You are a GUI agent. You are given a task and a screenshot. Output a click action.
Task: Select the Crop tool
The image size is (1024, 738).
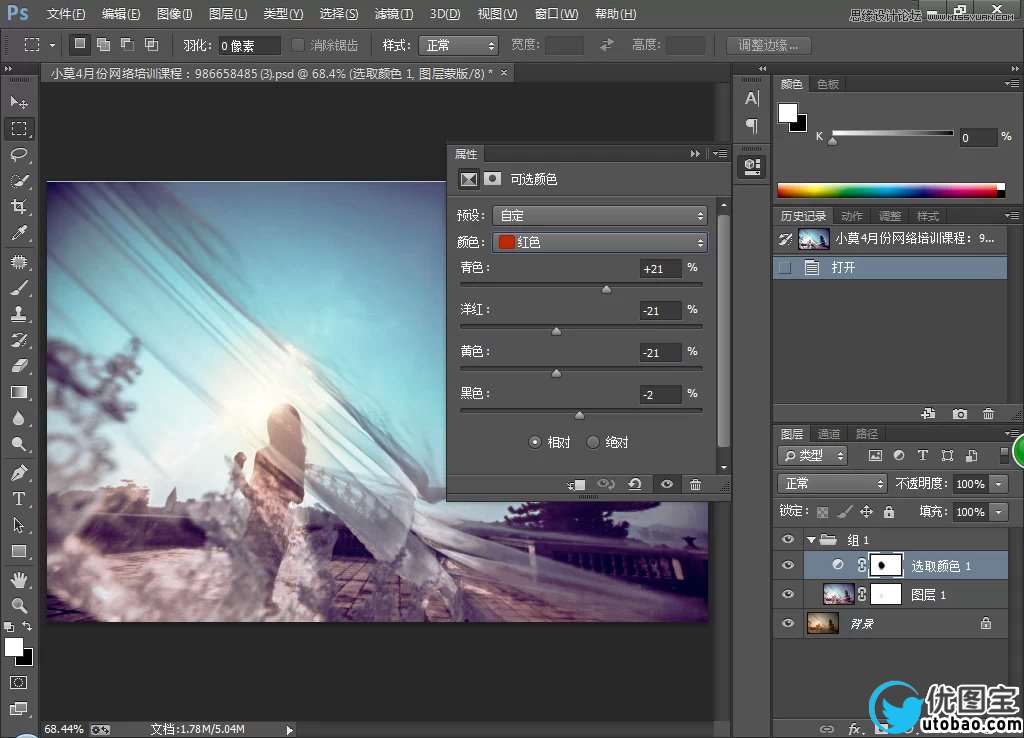pyautogui.click(x=19, y=207)
